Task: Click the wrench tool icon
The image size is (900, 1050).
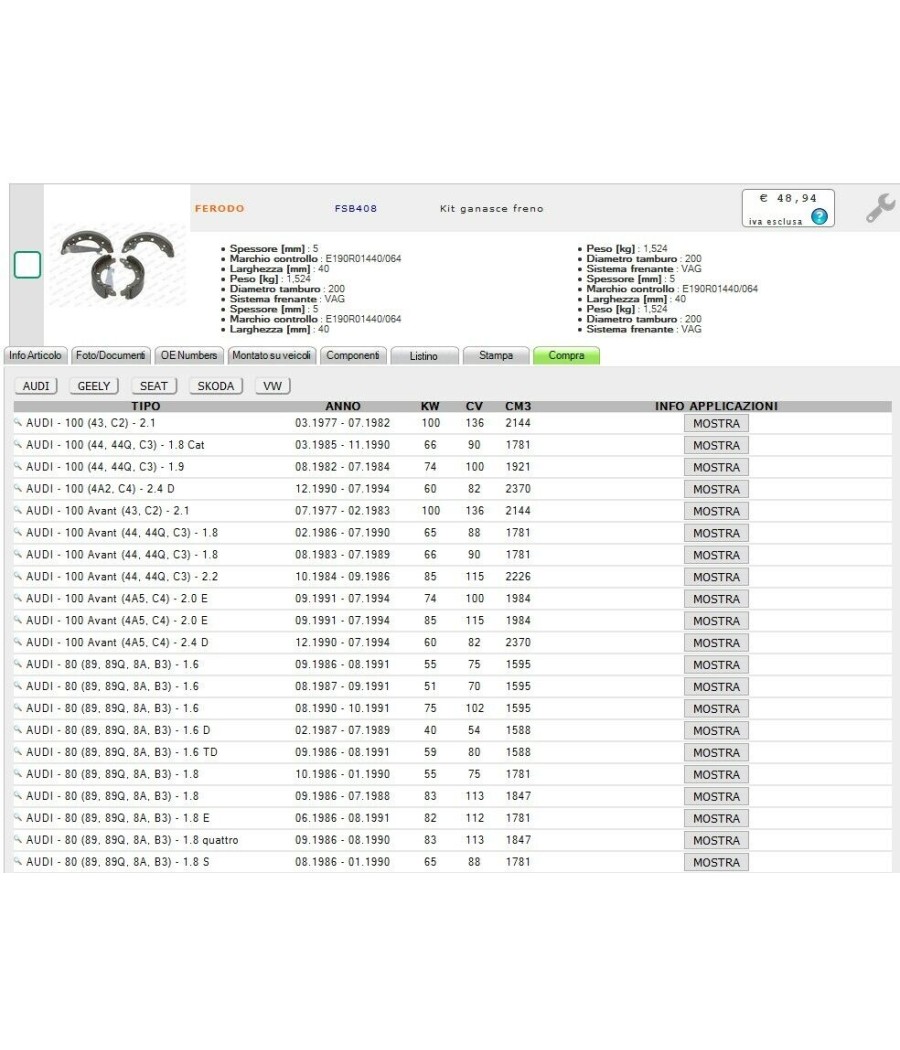Action: pos(880,208)
